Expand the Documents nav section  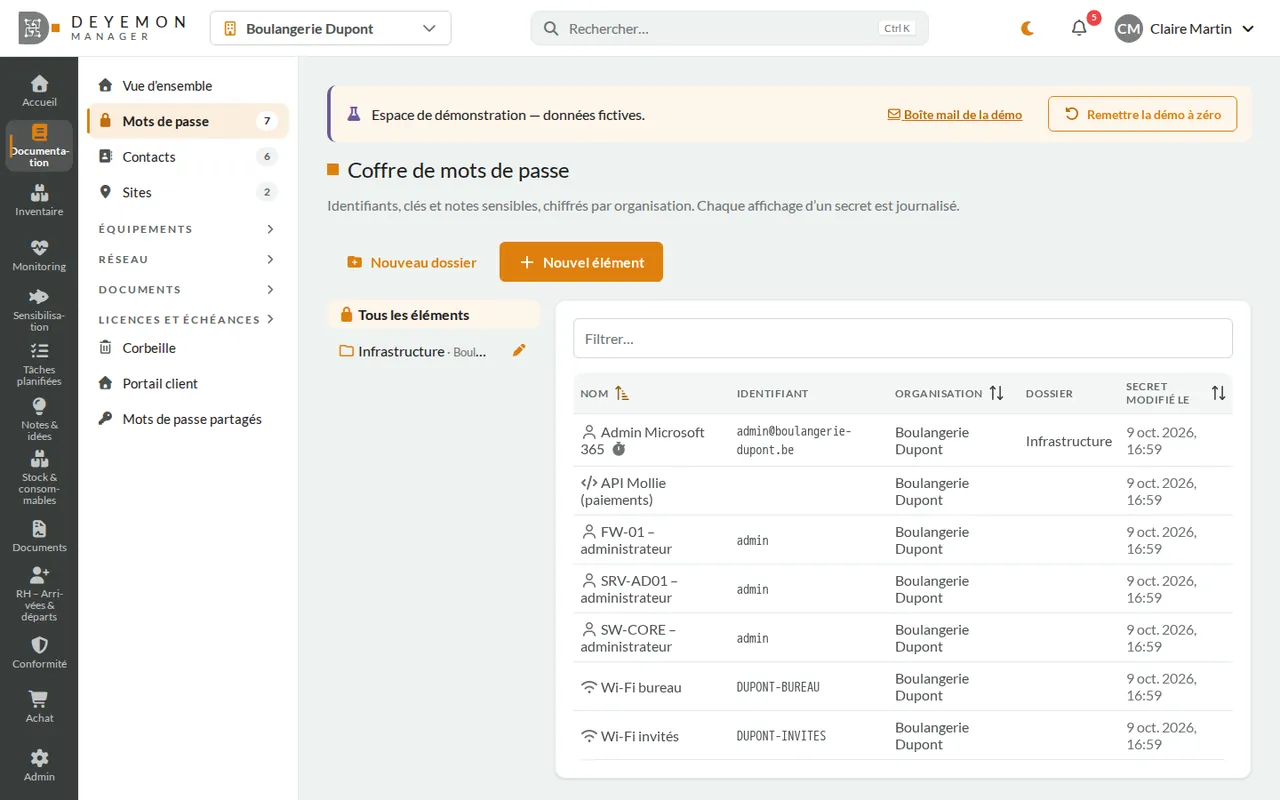point(187,289)
